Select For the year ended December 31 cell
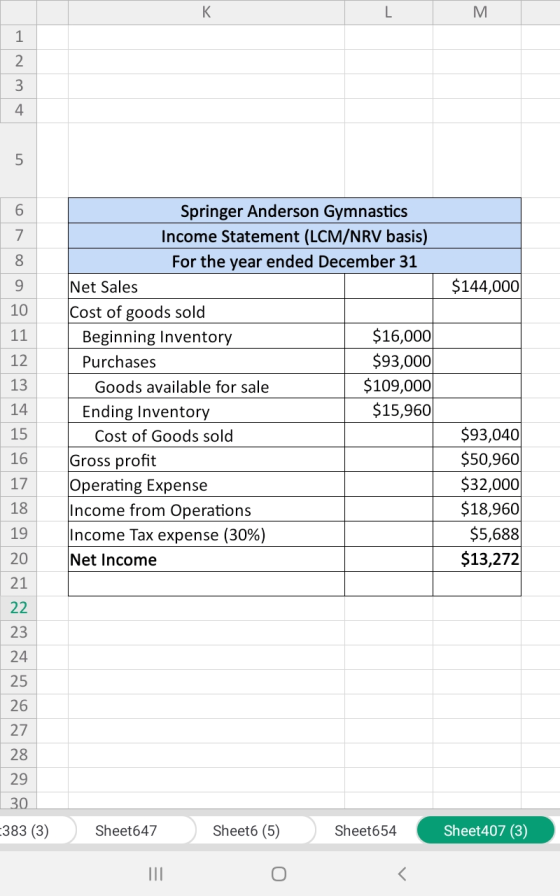 tap(294, 261)
